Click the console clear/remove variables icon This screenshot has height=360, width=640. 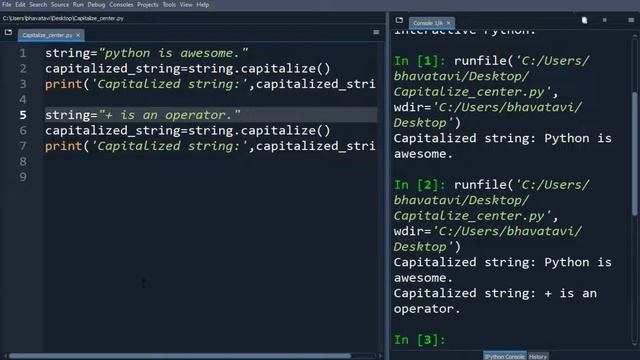click(x=584, y=20)
